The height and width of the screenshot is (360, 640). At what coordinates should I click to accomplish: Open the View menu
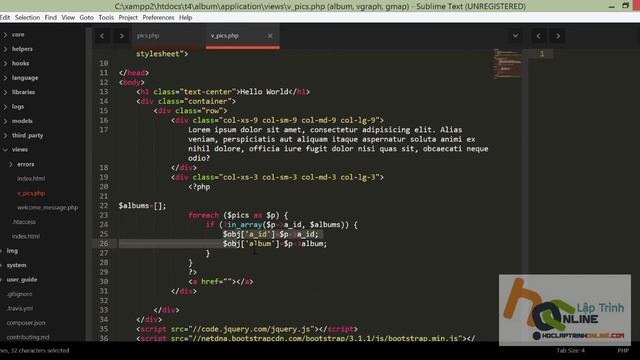click(x=68, y=18)
